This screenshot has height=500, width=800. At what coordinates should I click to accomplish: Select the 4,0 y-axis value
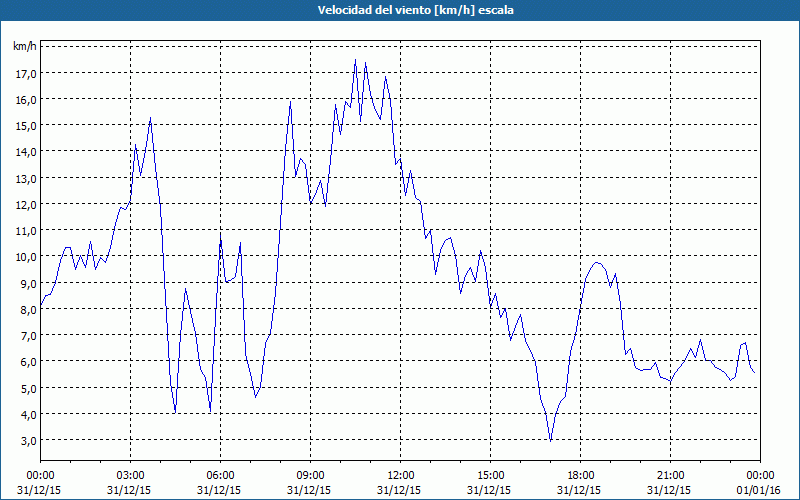click(x=29, y=414)
